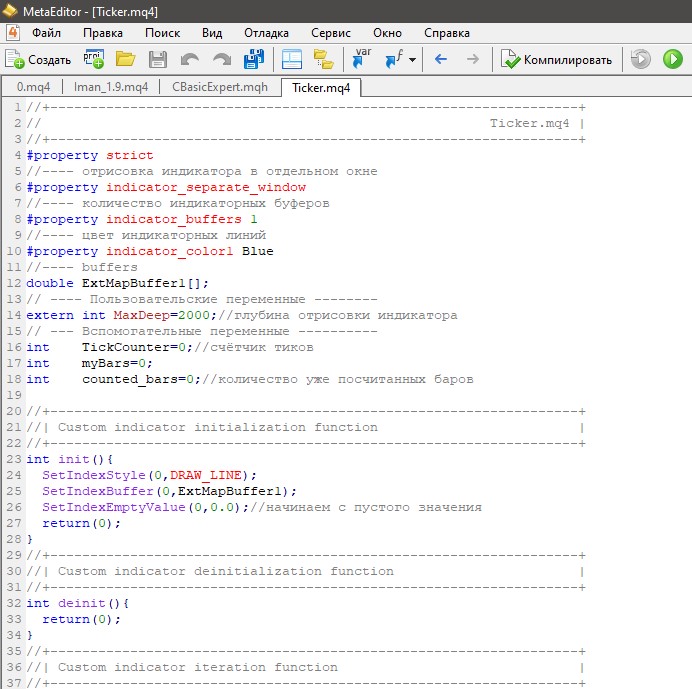
Task: Click the var list-variables icon
Action: pyautogui.click(x=360, y=59)
